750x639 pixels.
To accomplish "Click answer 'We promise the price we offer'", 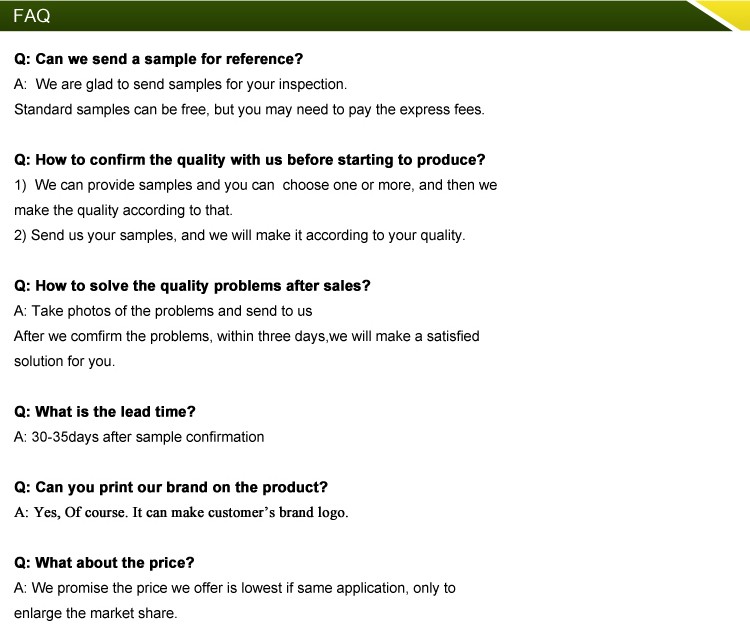I will [235, 588].
